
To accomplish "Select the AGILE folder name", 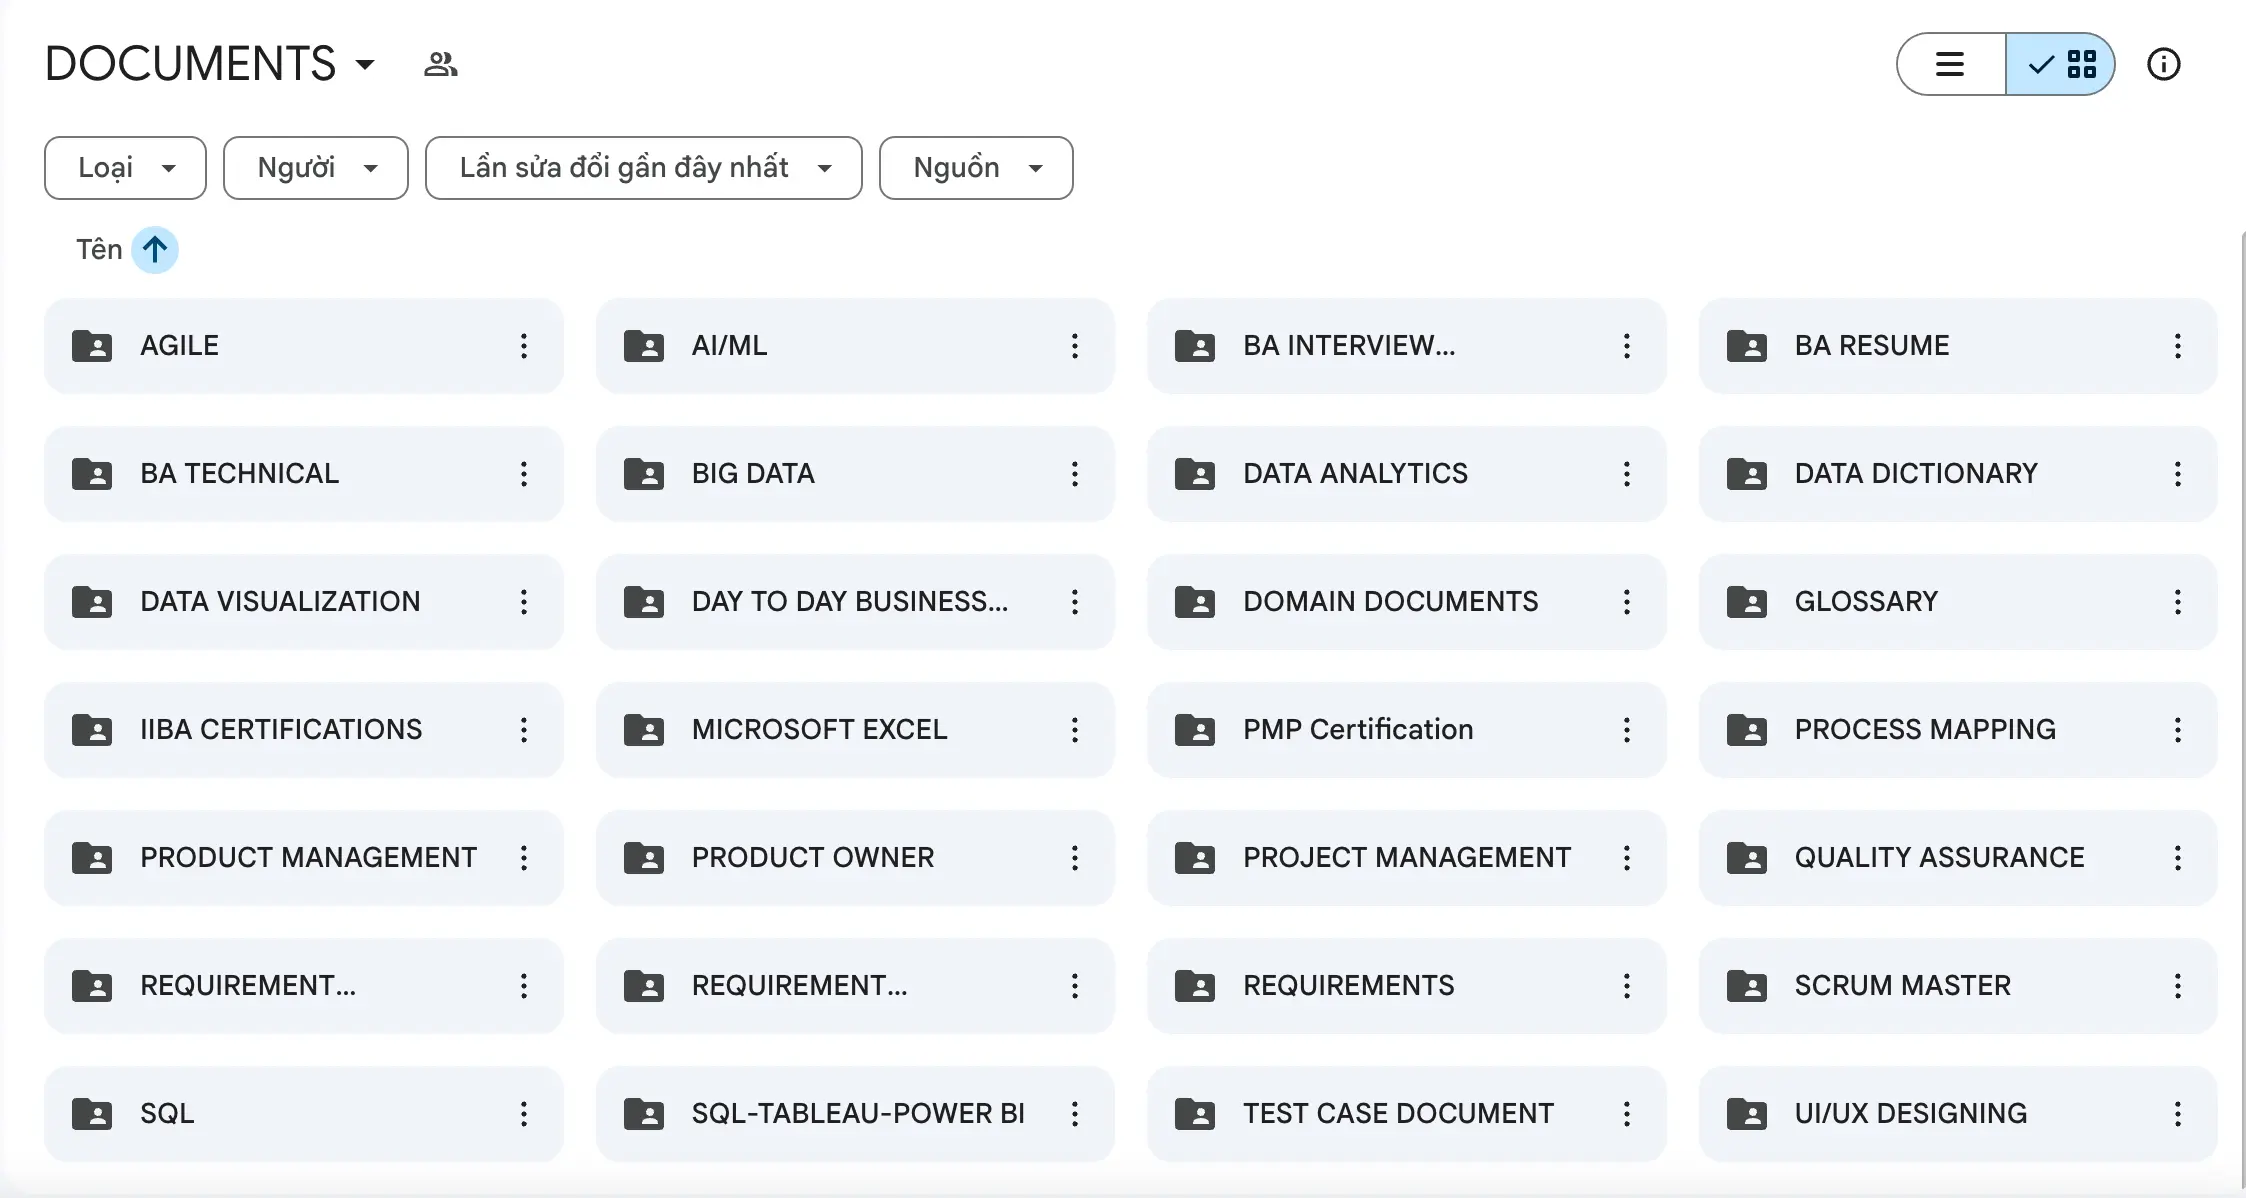I will pyautogui.click(x=179, y=346).
